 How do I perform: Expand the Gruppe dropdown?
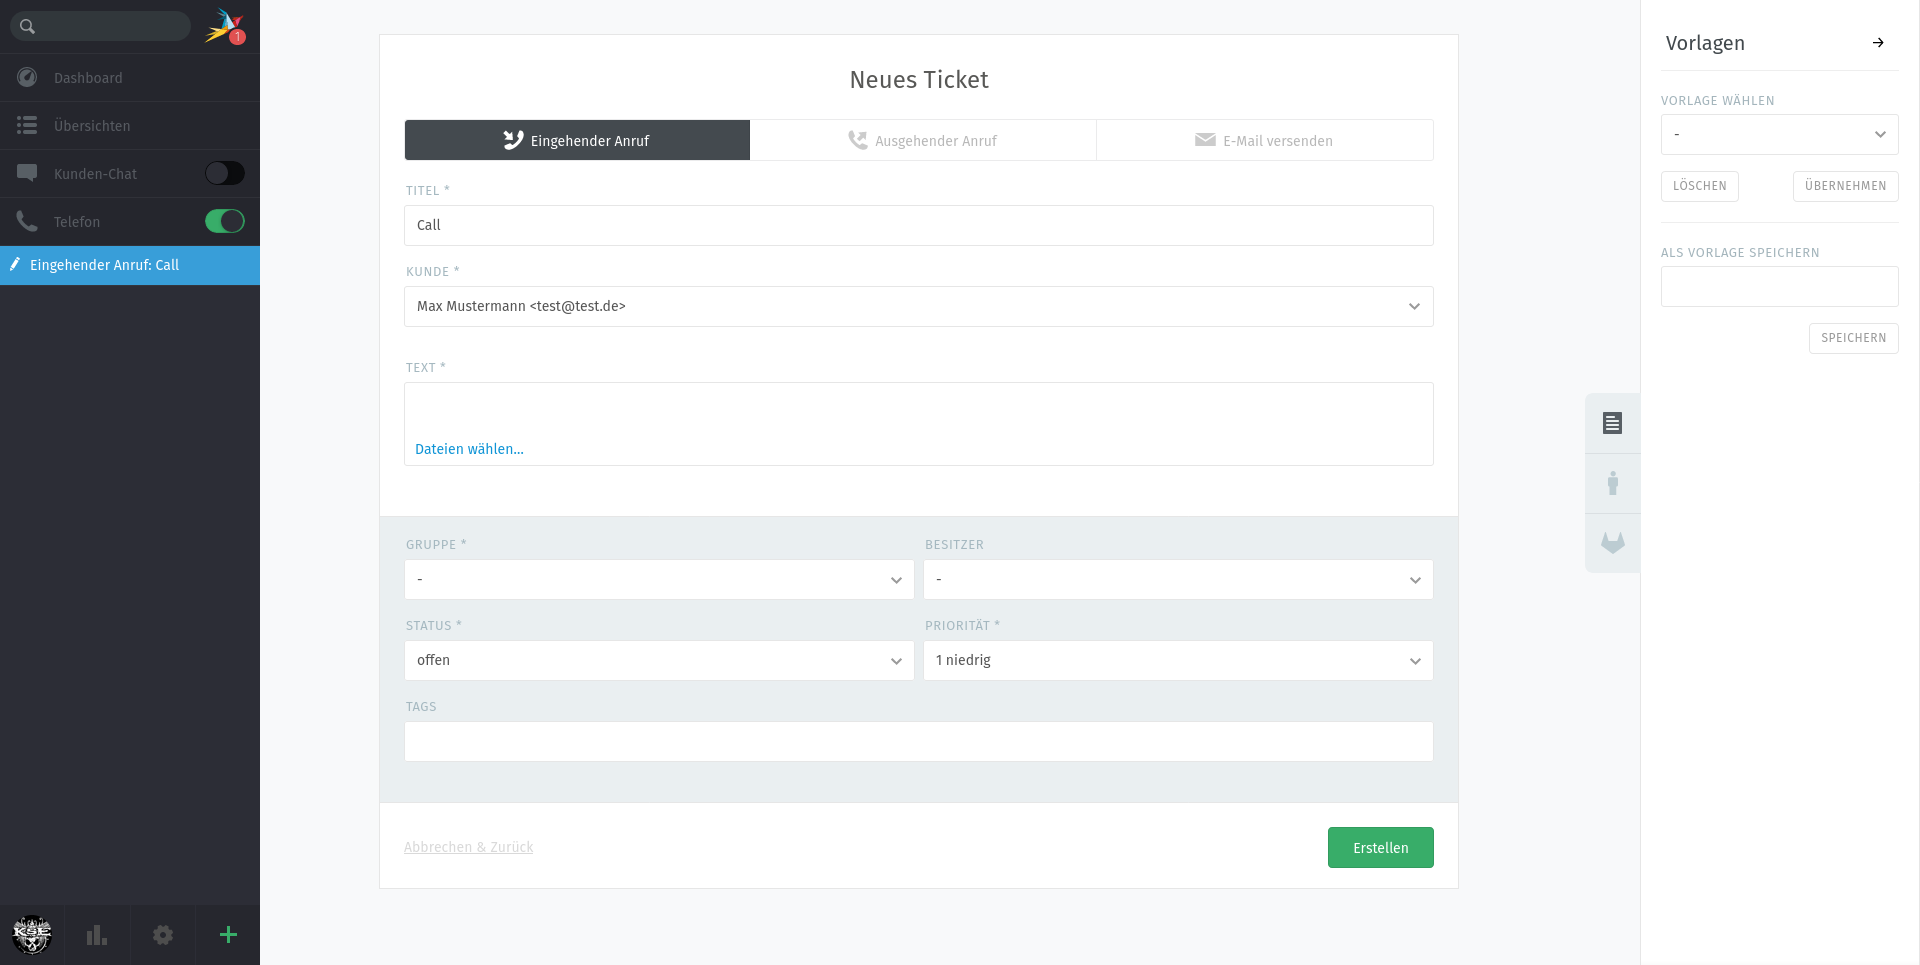point(659,580)
